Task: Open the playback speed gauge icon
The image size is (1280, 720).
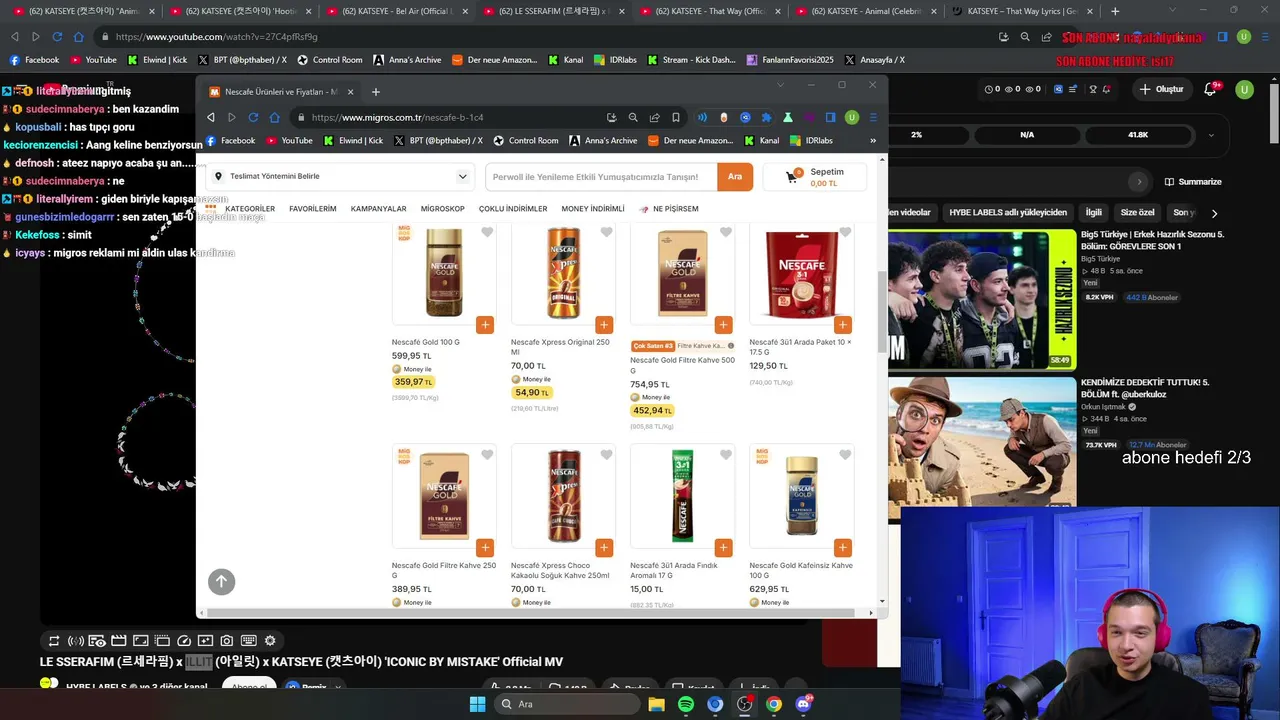Action: 184,641
